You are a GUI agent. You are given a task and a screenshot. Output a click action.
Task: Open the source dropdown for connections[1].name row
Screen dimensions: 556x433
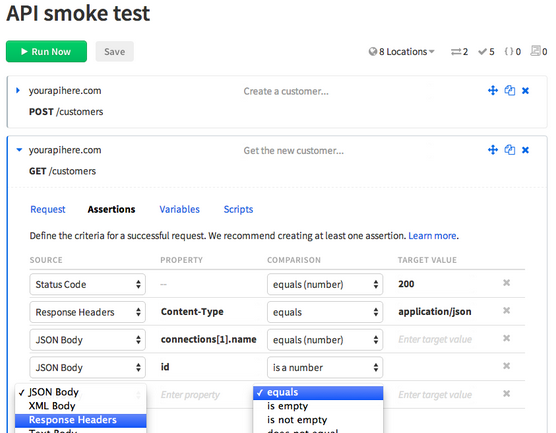click(88, 340)
